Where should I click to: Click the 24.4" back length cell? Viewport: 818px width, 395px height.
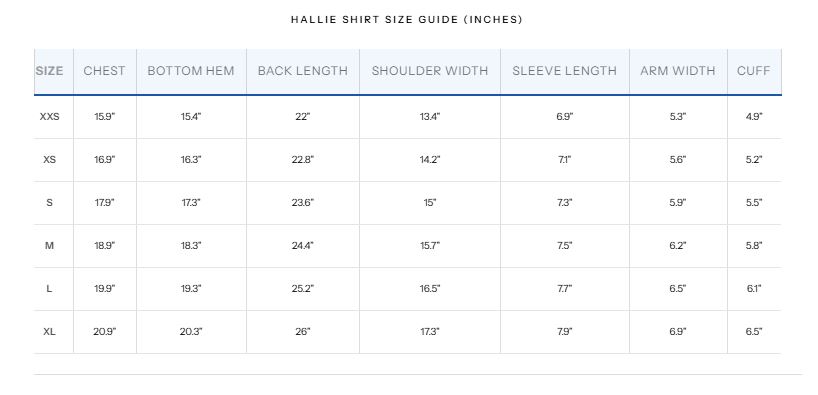303,245
